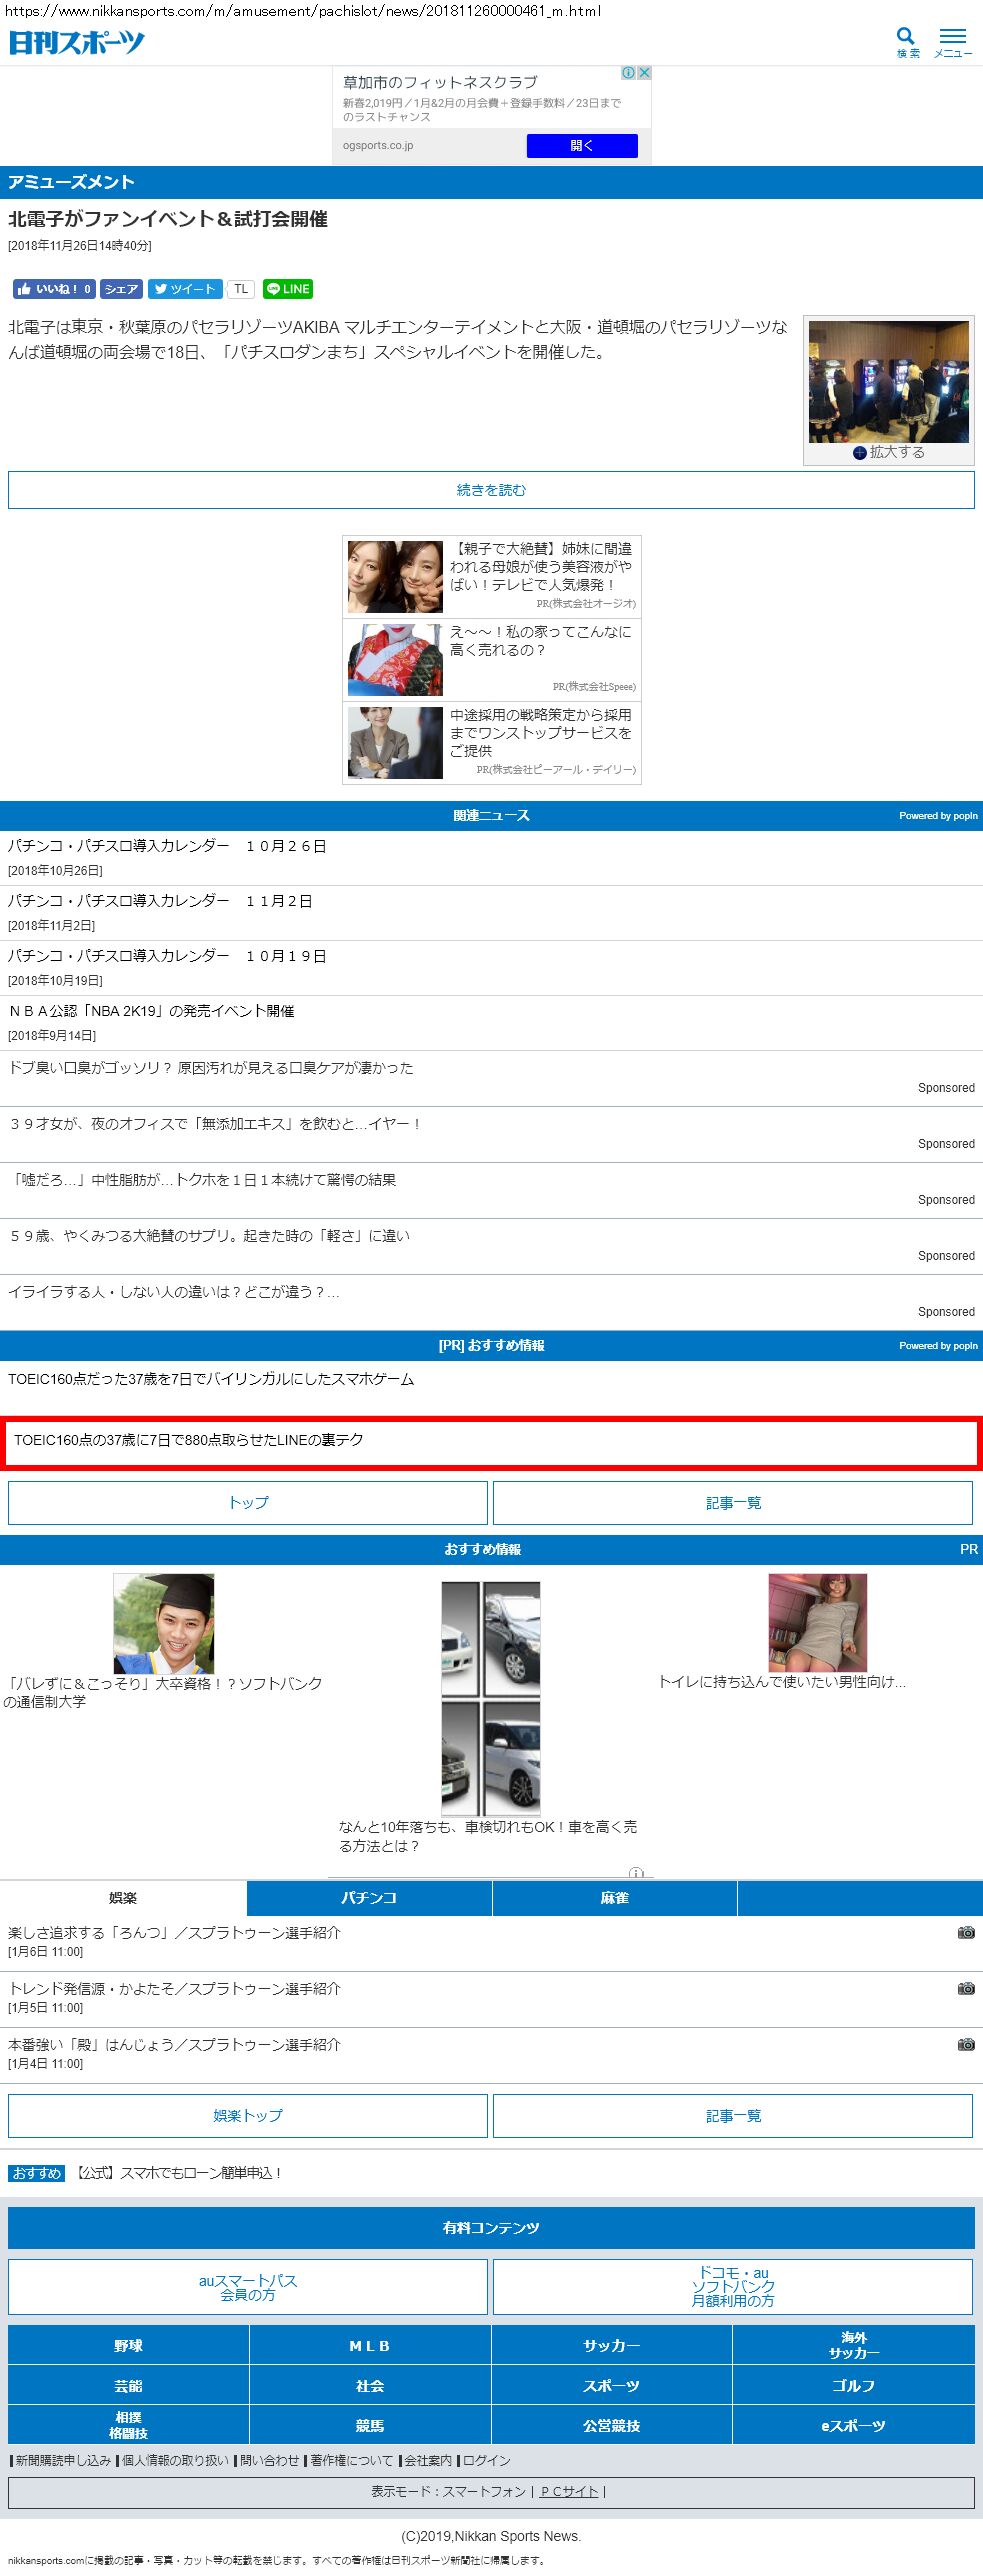Open the NBA 2K19 event news link
The image size is (983, 2574).
pyautogui.click(x=152, y=1011)
